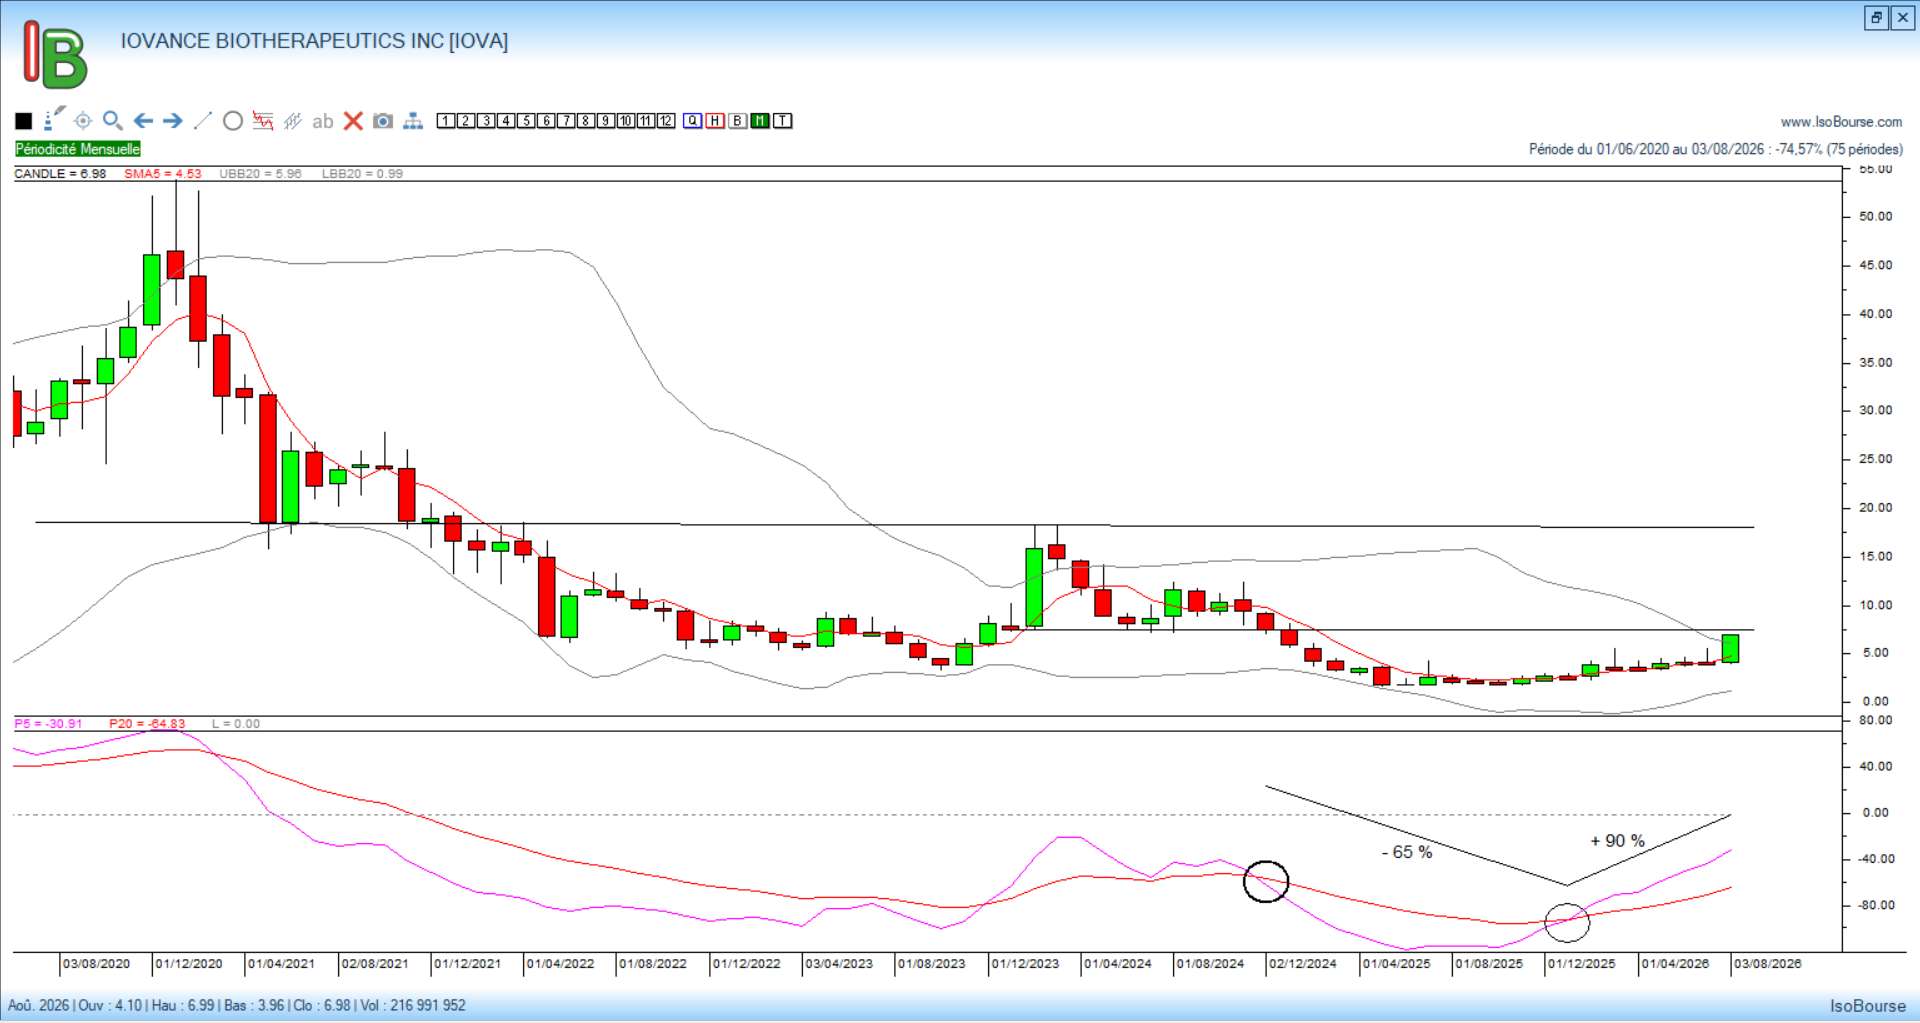1920x1023 pixels.
Task: Click the black square color tool
Action: tap(24, 121)
